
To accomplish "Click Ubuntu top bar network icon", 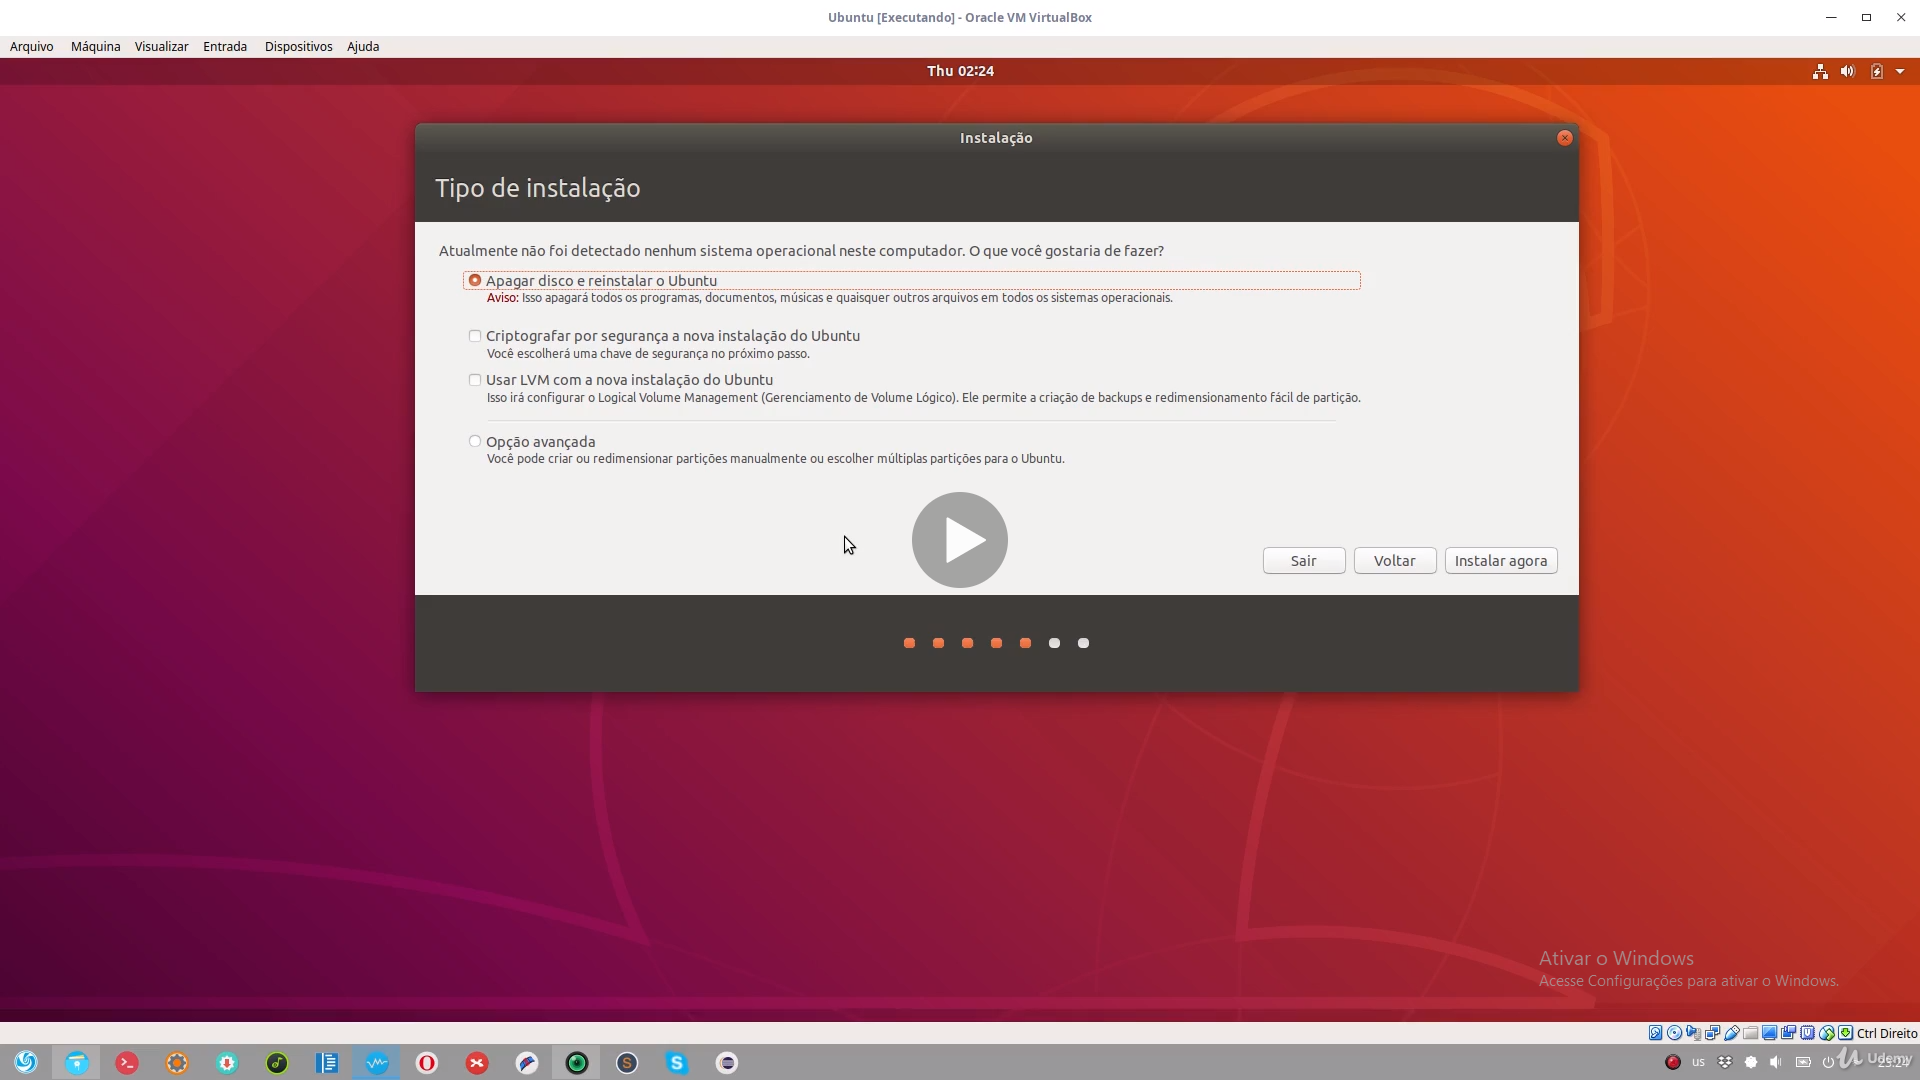I will click(1820, 71).
